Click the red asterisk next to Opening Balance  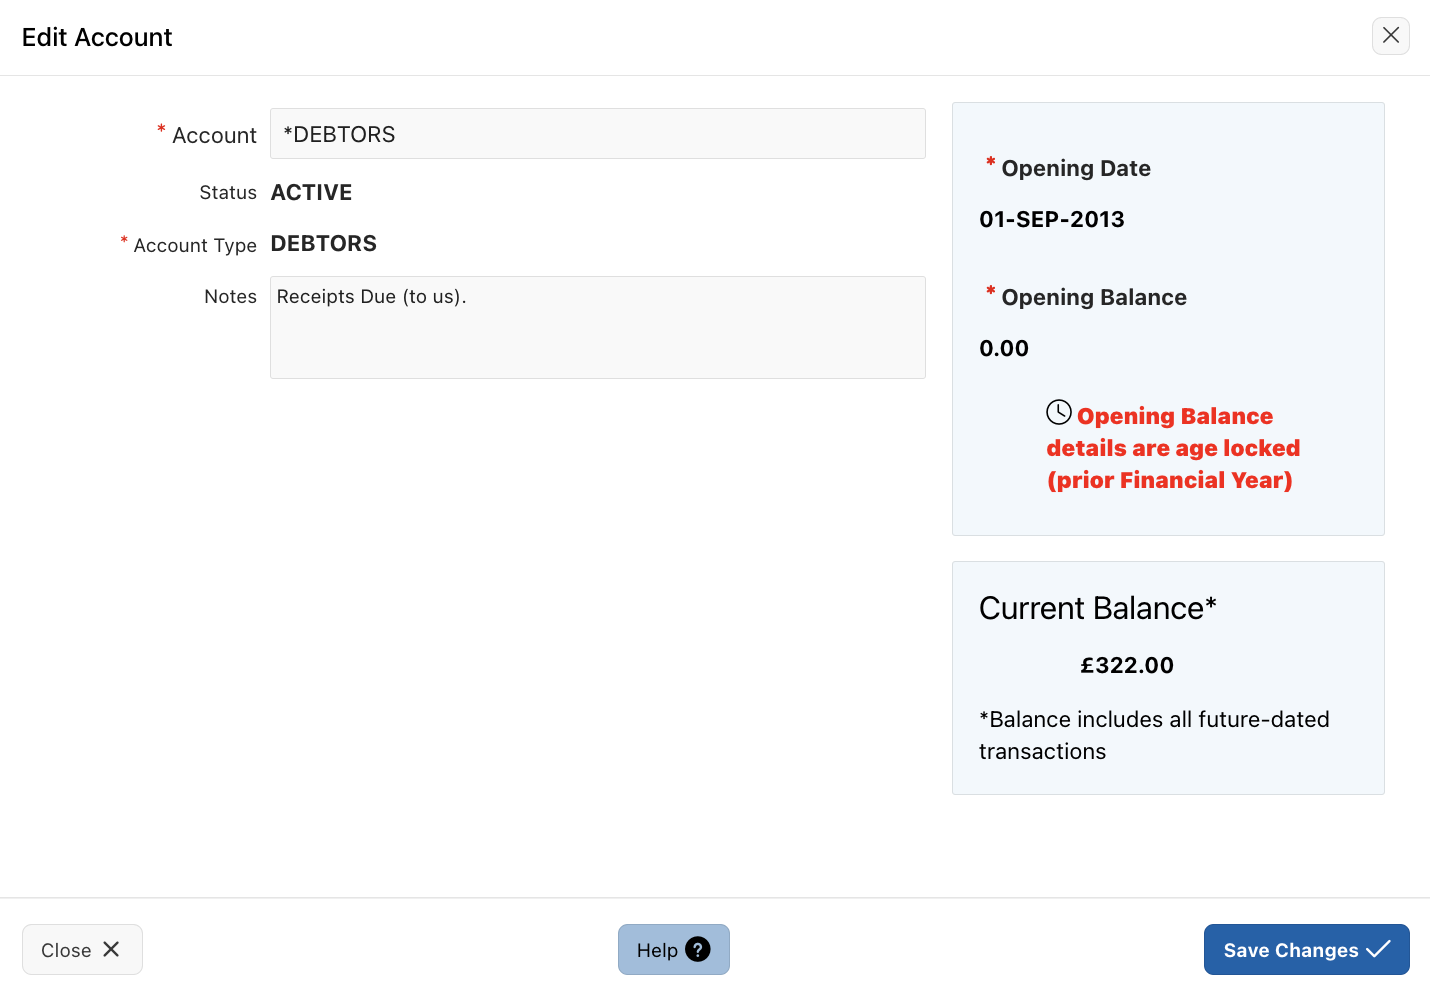(x=989, y=291)
